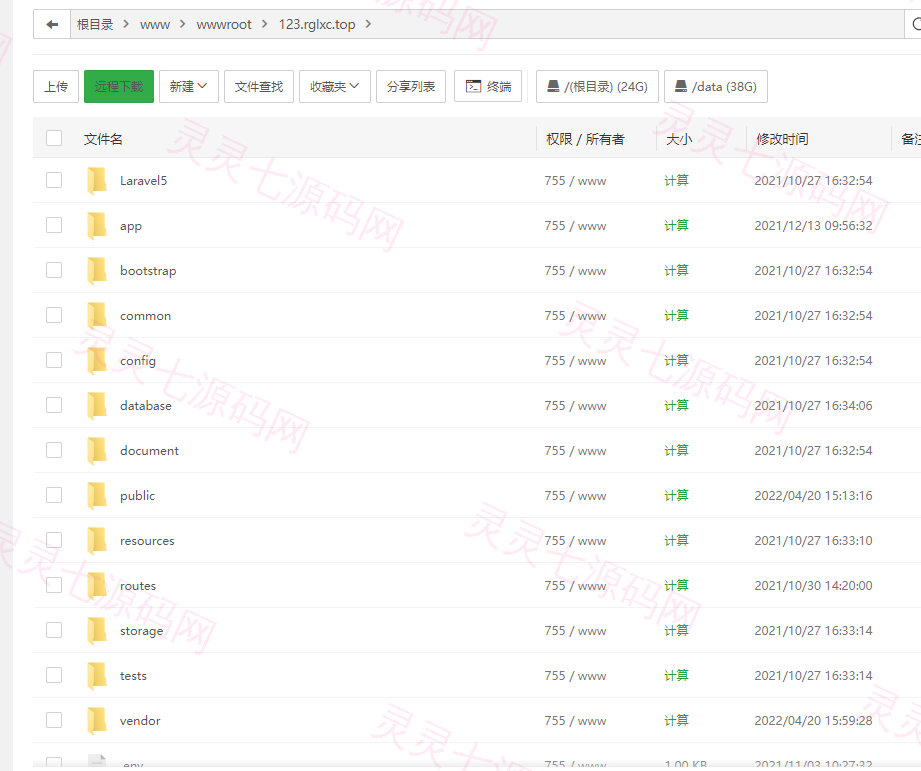Open the public folder icon
This screenshot has width=921, height=771.
click(97, 496)
